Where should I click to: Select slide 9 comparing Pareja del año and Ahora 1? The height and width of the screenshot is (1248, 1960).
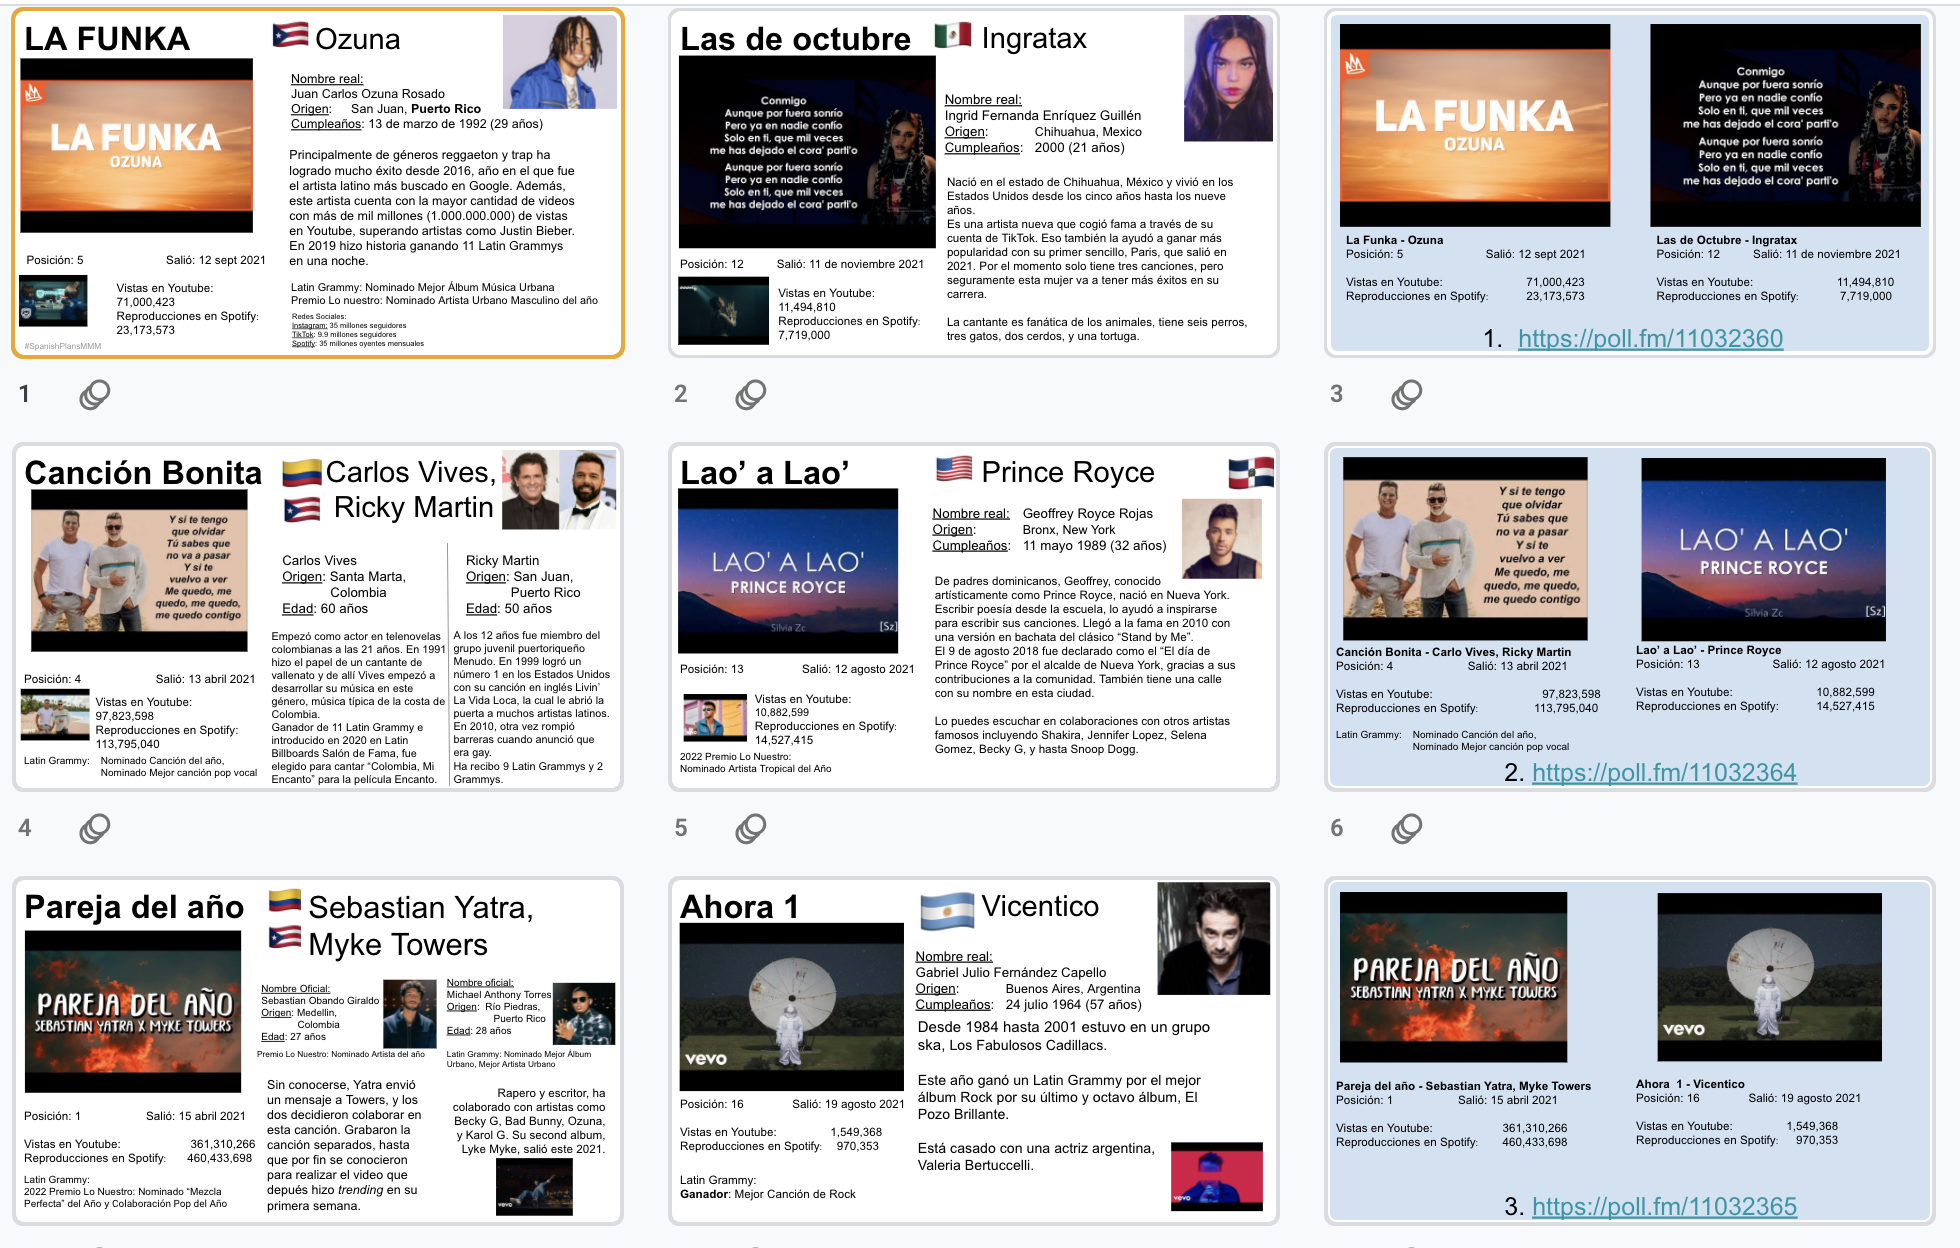tap(1629, 1051)
